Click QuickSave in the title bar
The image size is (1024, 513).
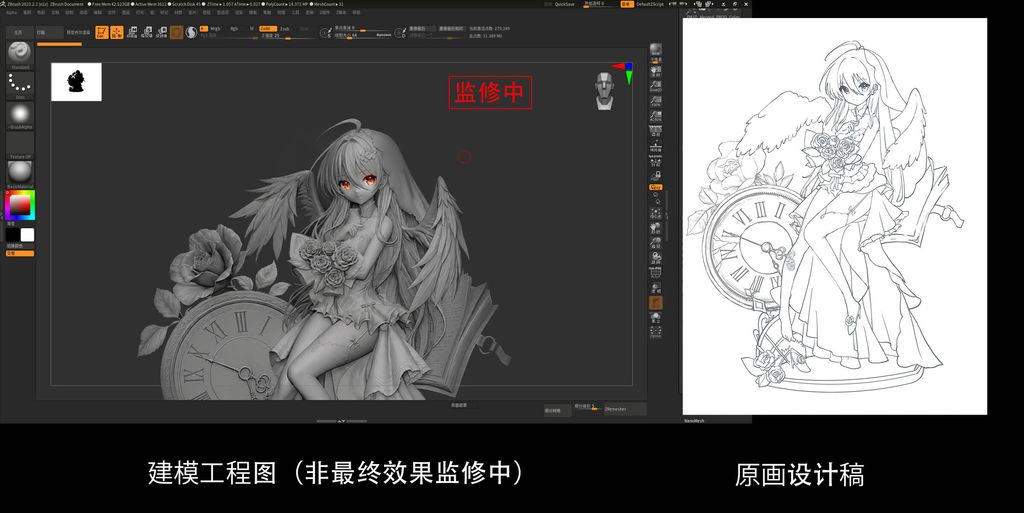(x=564, y=4)
